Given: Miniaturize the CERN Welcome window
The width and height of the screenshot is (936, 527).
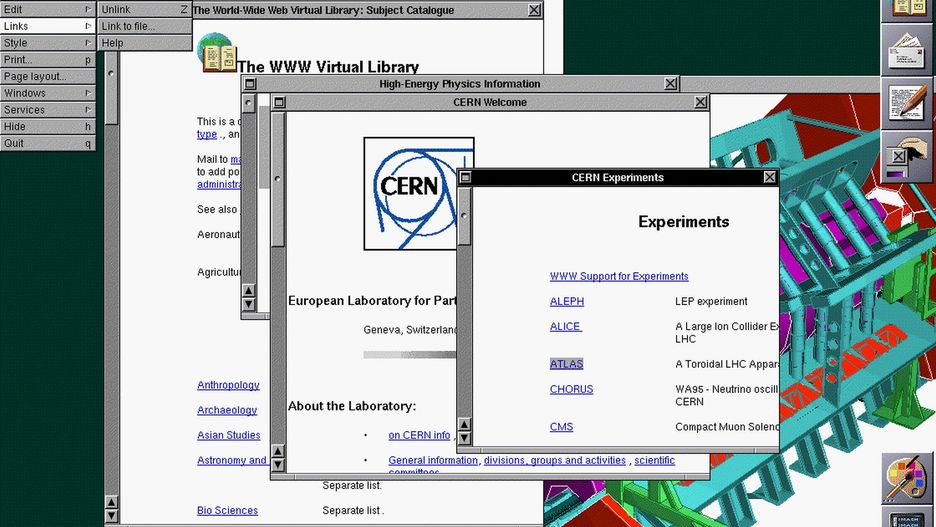Looking at the screenshot, I should (279, 102).
